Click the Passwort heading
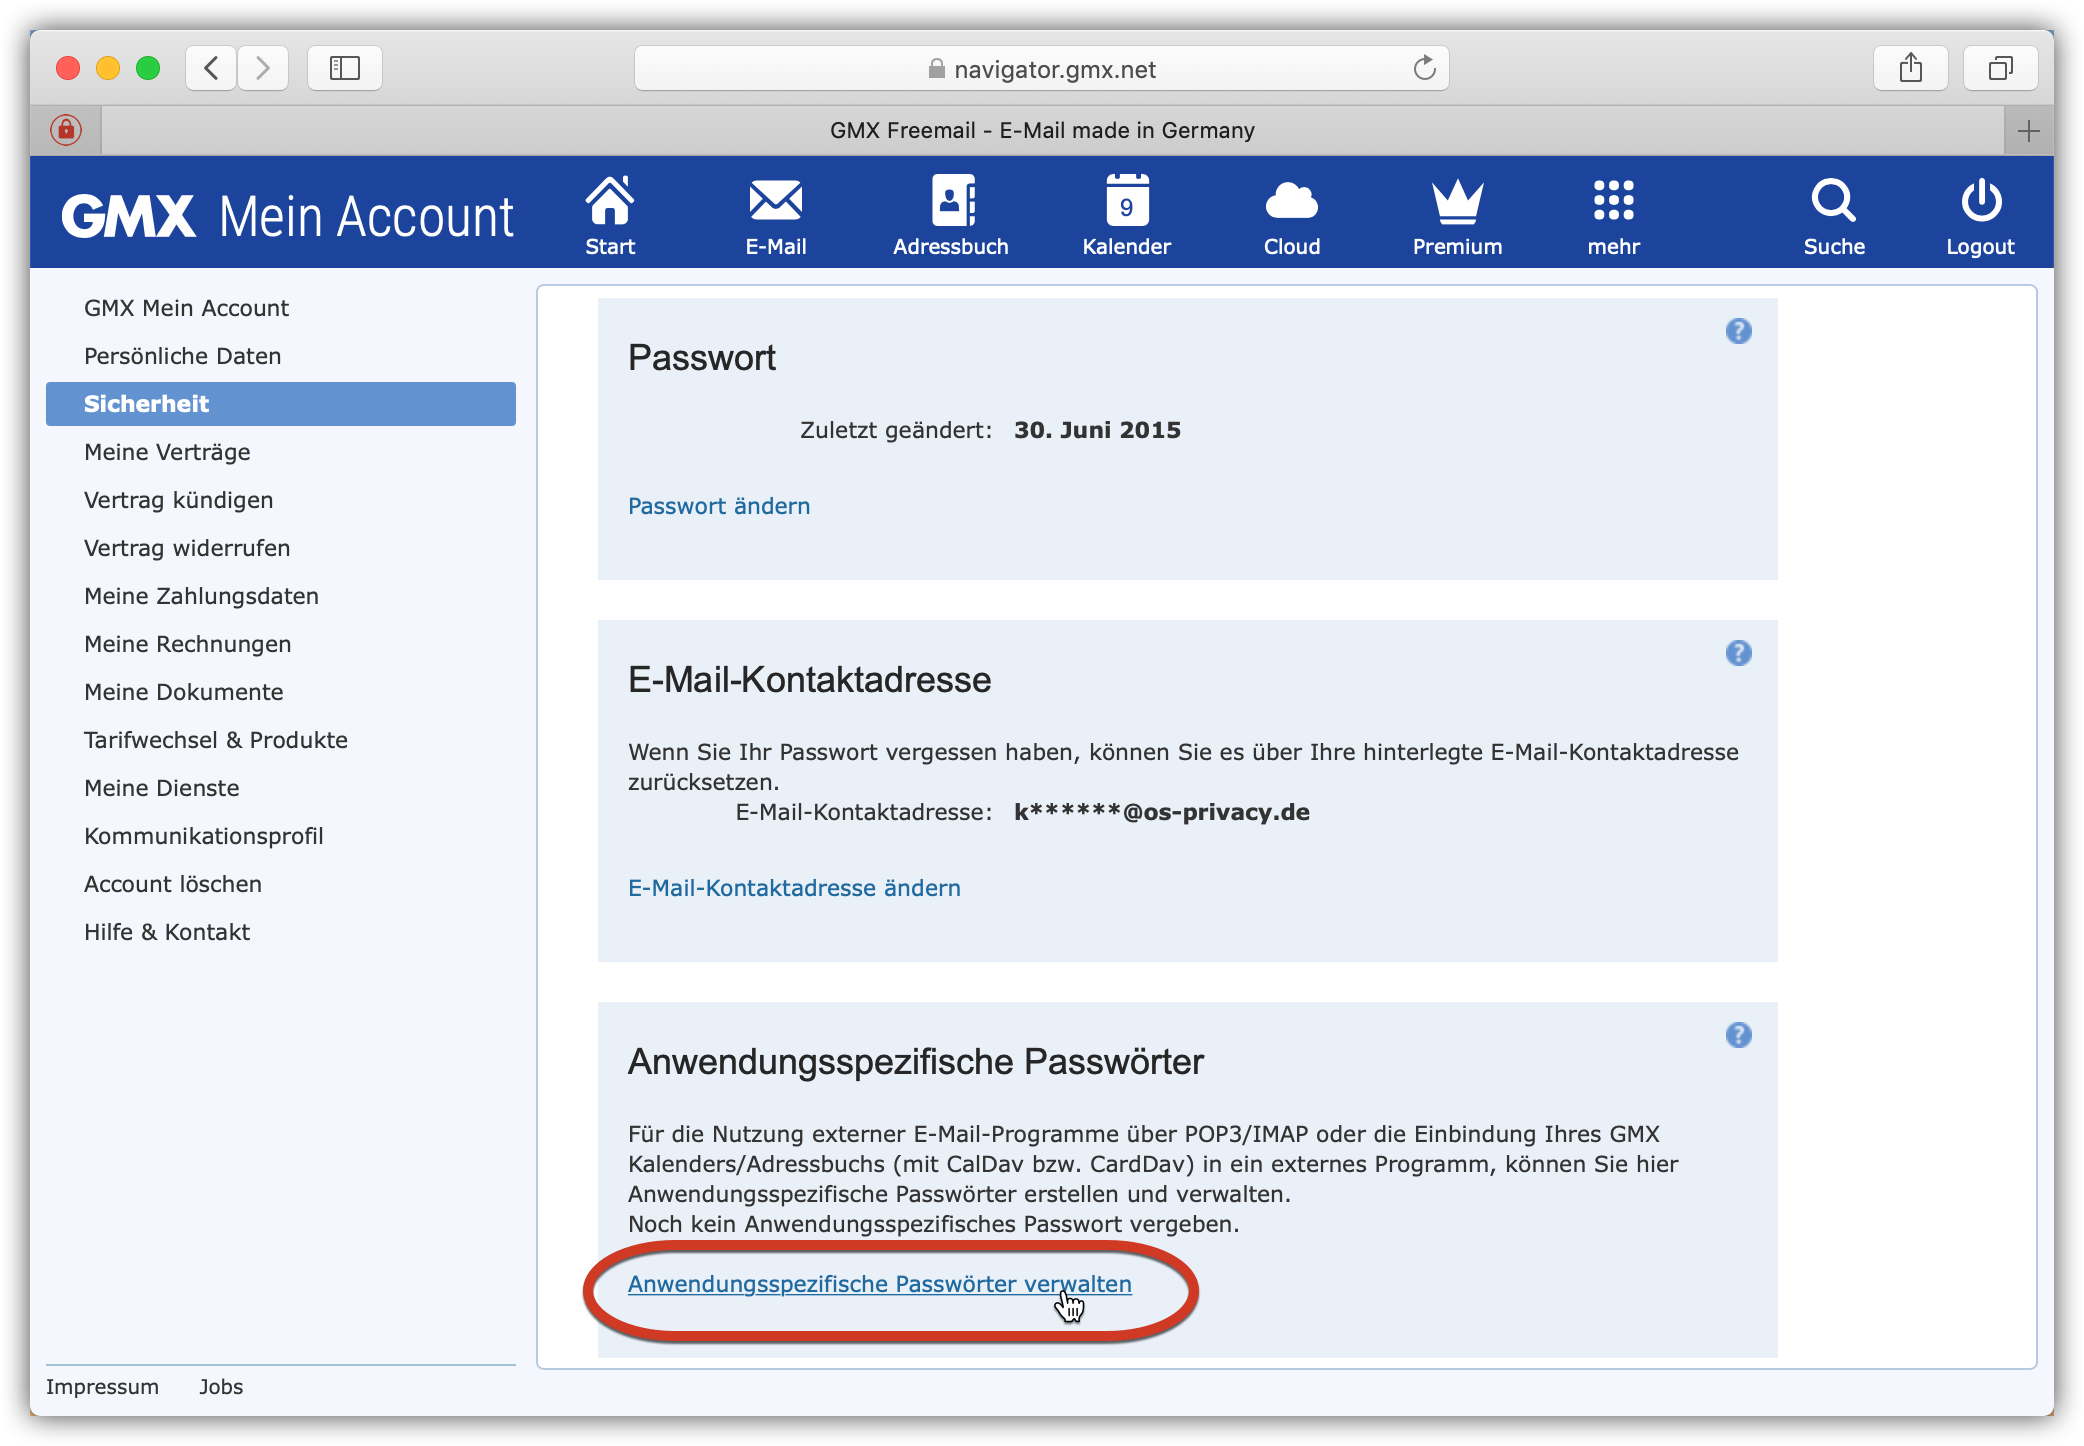This screenshot has width=2084, height=1446. click(x=702, y=358)
